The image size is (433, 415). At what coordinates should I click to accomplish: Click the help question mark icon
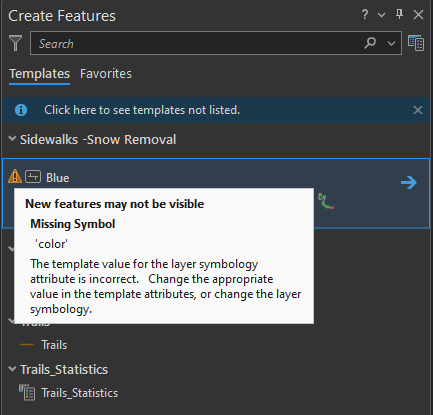(x=365, y=14)
